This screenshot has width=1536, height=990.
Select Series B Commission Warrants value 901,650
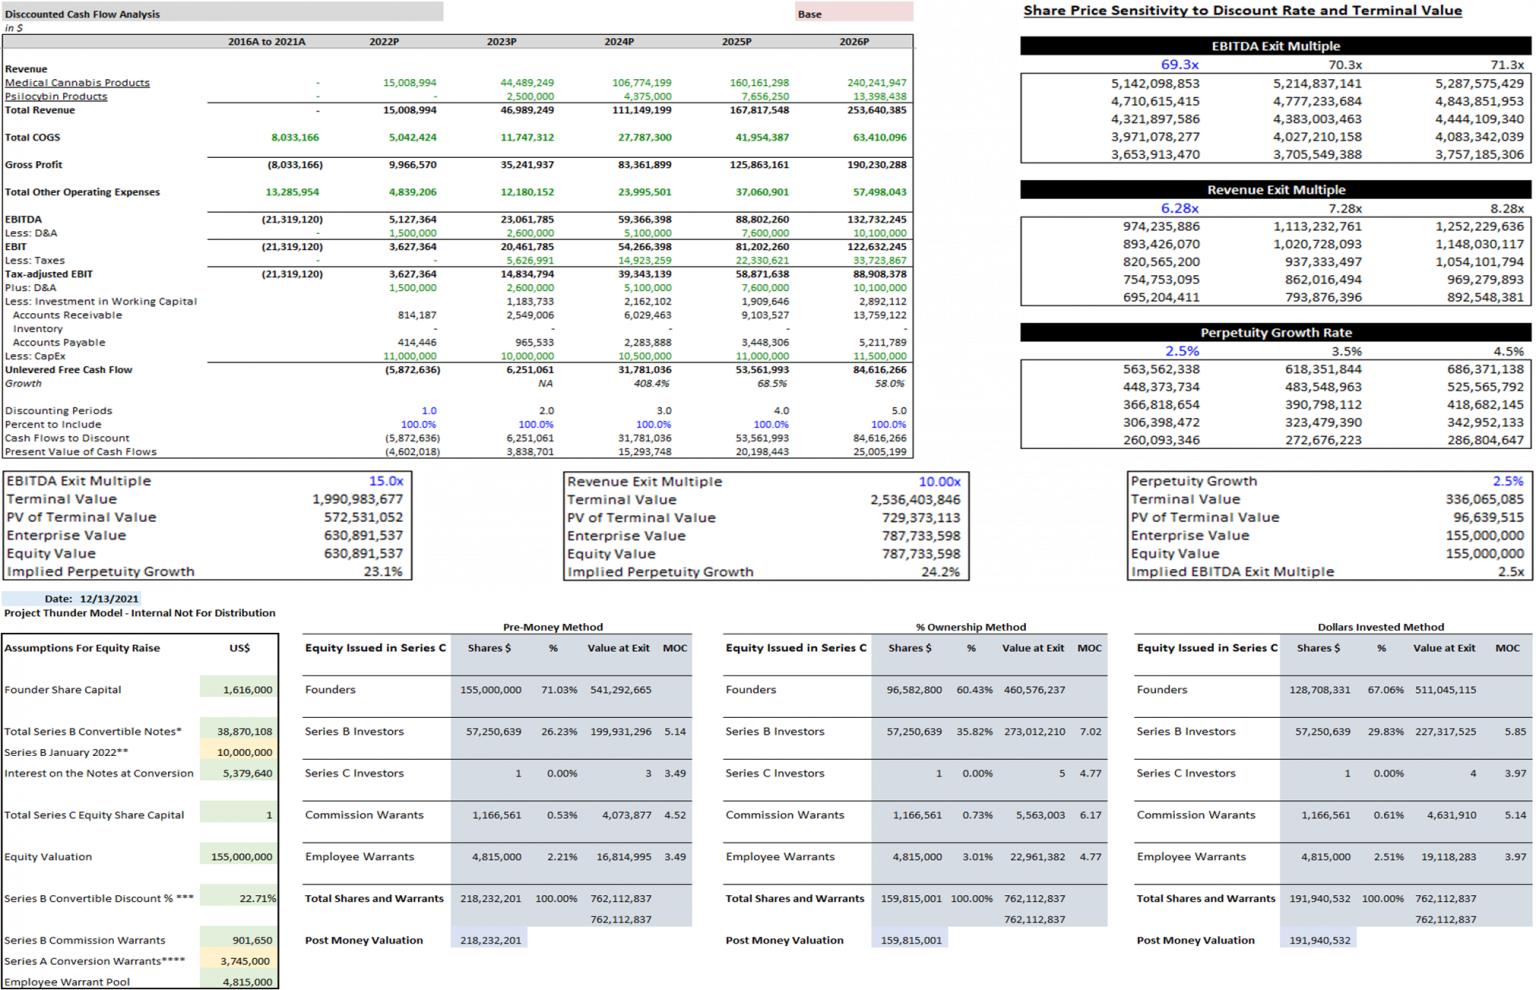coord(239,941)
